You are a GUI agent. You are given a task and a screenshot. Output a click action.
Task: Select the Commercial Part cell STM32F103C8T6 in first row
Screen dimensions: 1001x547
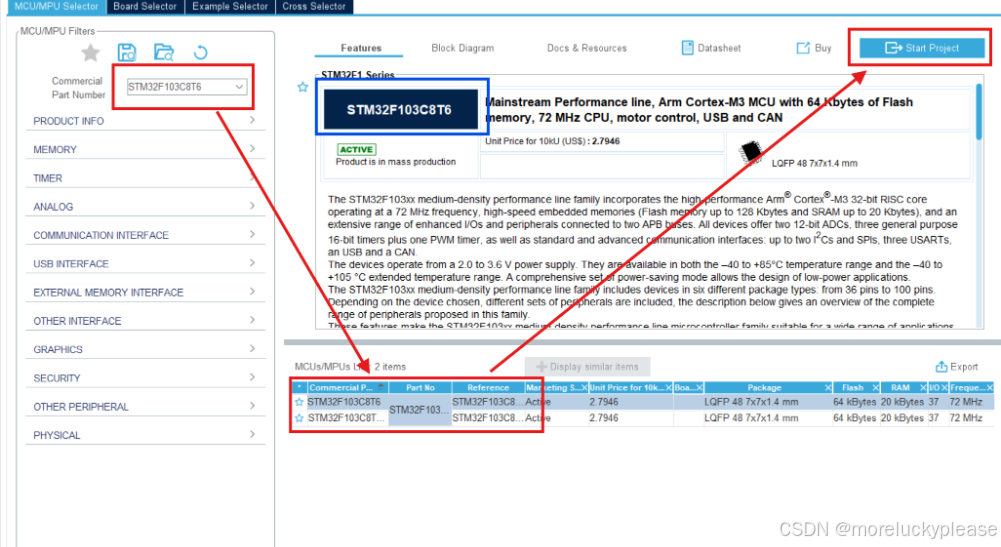pos(345,402)
